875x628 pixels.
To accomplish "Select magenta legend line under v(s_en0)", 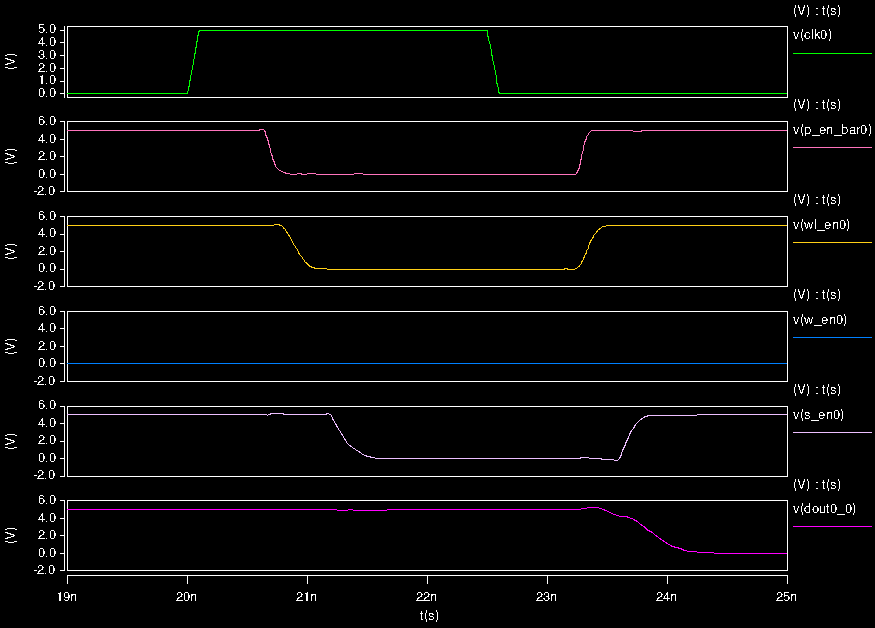I will (831, 432).
